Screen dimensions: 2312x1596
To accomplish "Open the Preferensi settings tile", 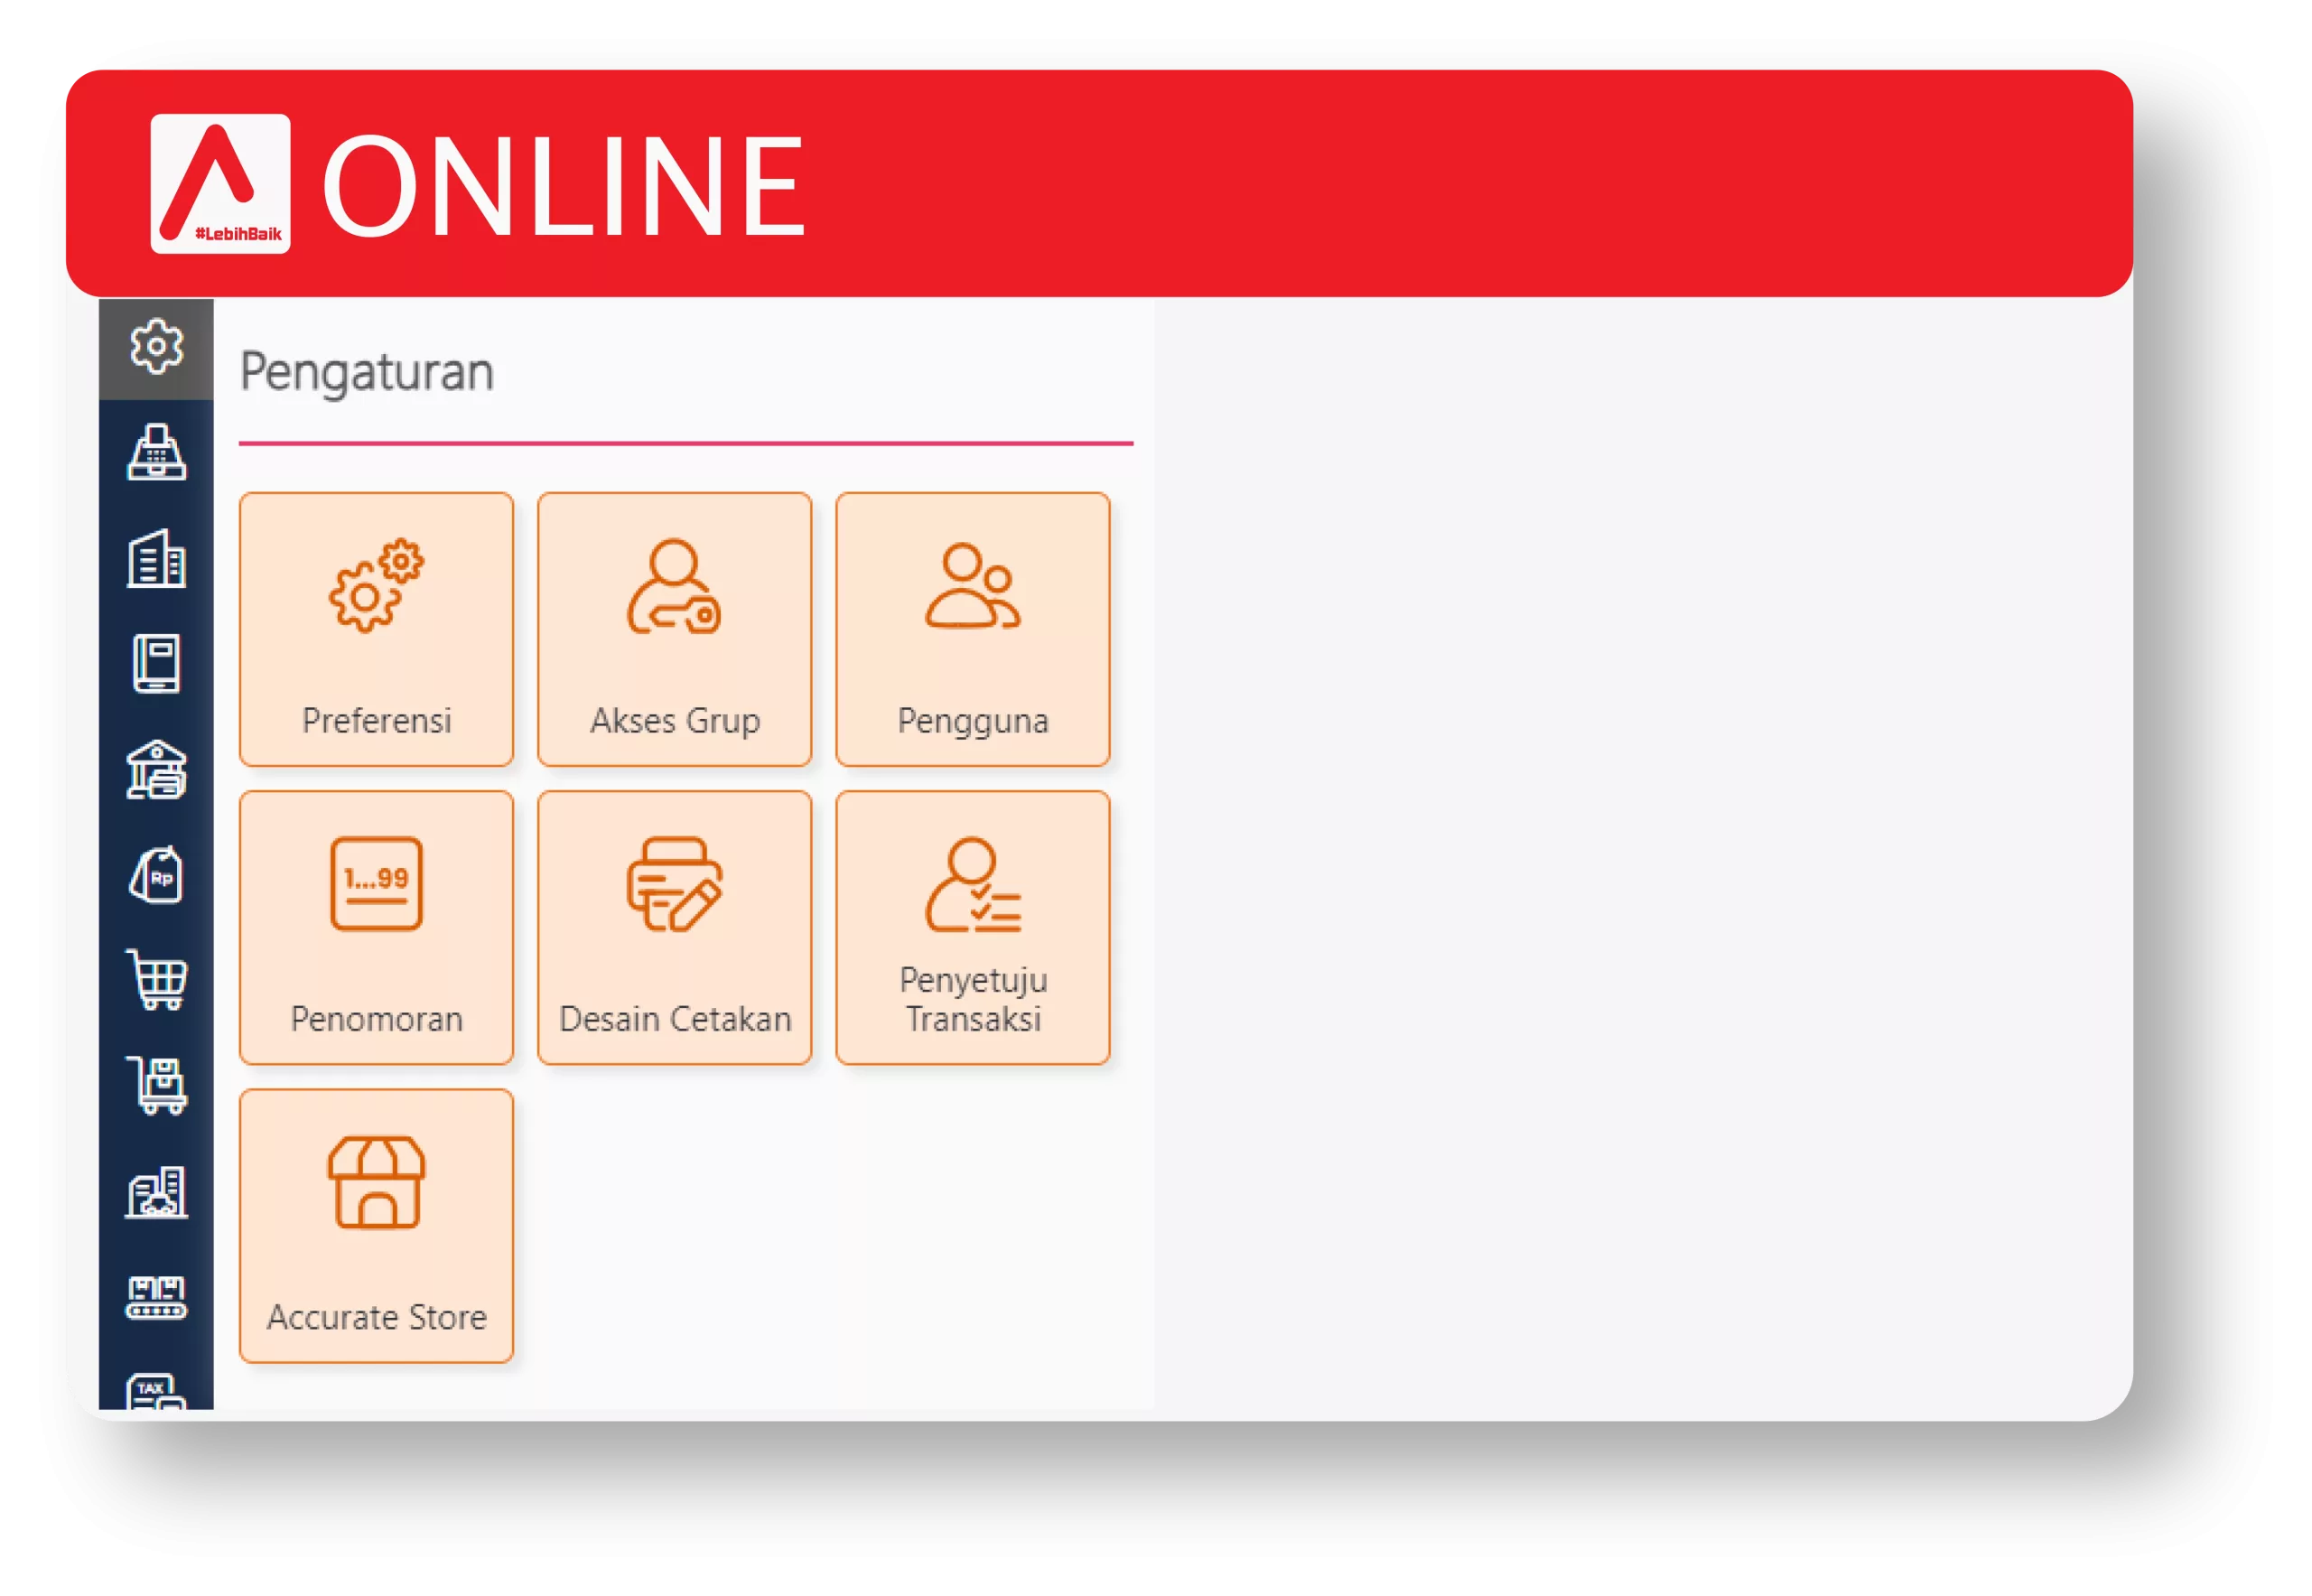I will (x=376, y=629).
